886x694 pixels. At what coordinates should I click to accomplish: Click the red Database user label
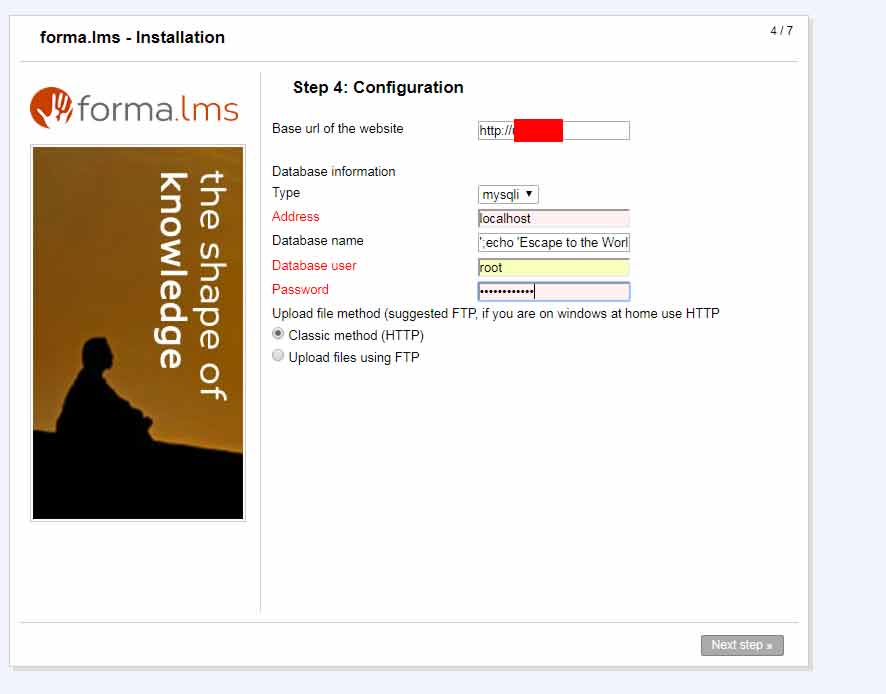pyautogui.click(x=314, y=266)
